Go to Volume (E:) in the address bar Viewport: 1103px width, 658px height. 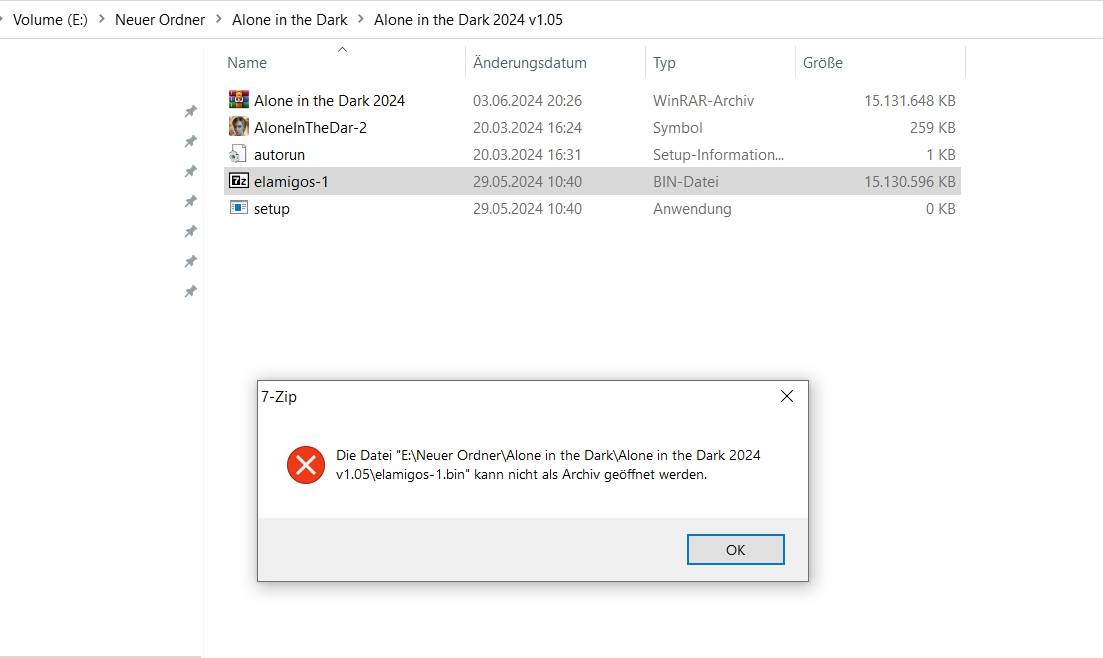click(x=50, y=20)
